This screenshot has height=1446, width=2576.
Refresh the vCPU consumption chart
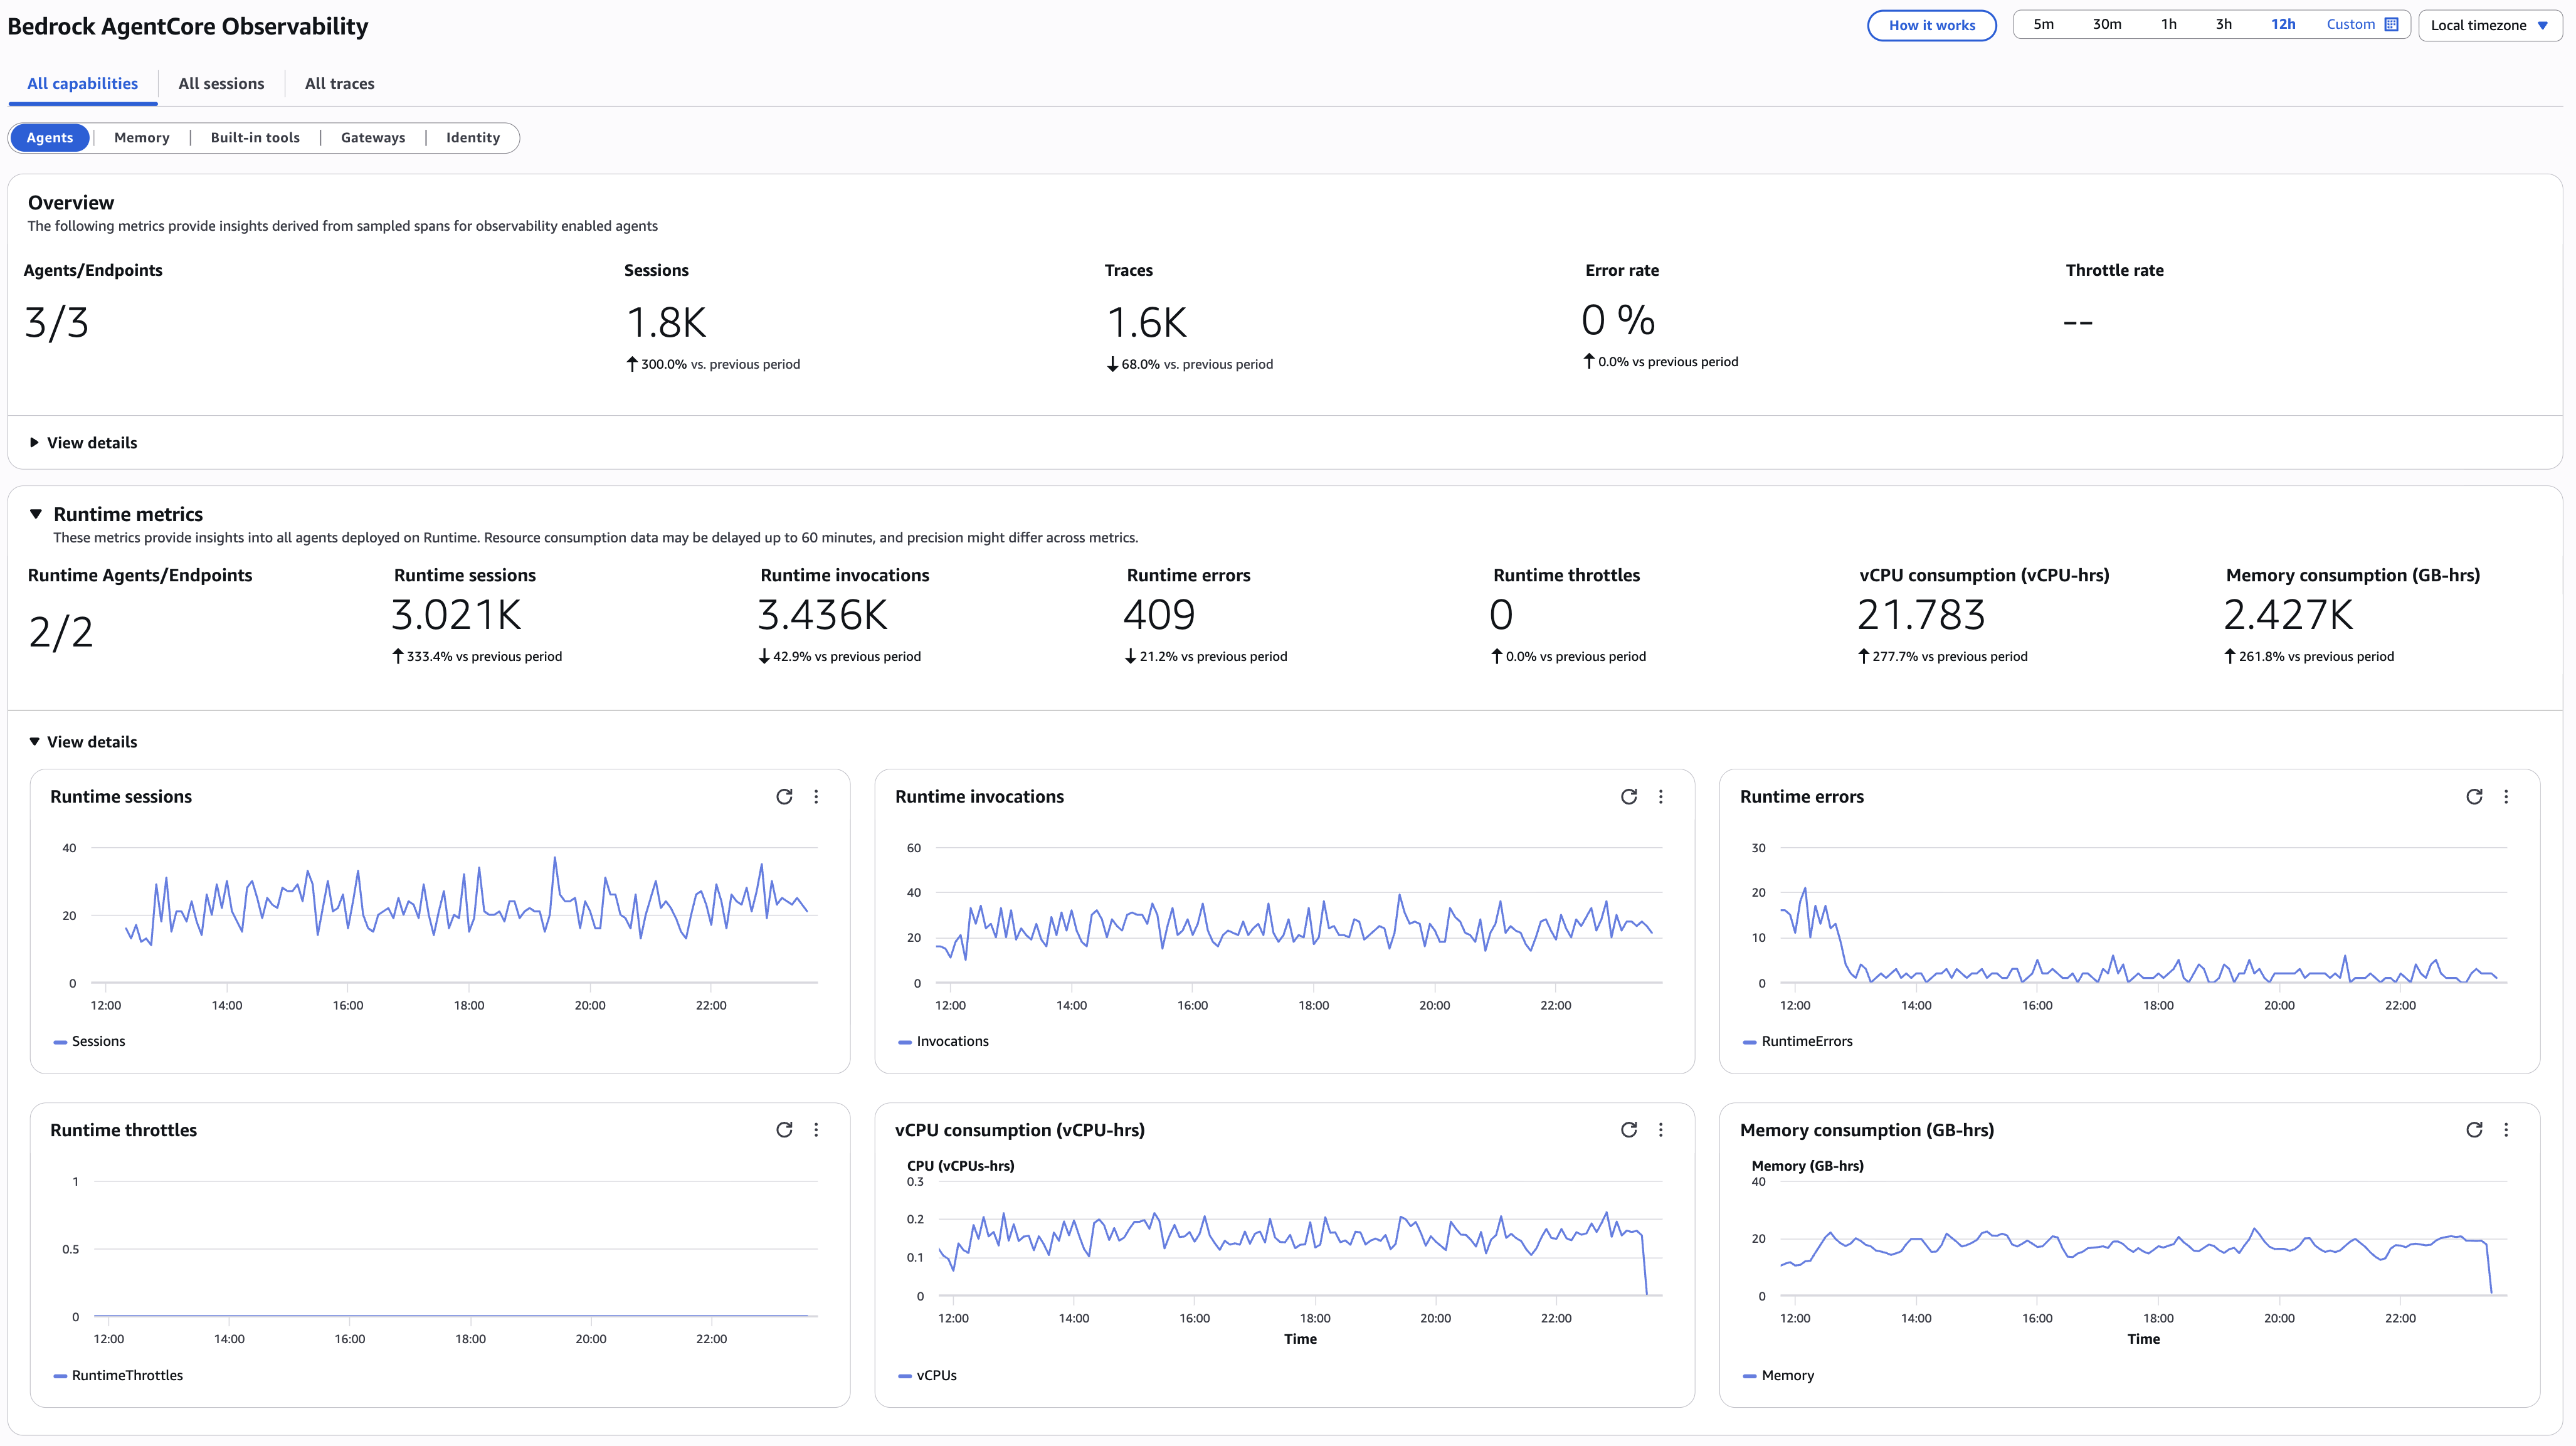[x=1629, y=1129]
